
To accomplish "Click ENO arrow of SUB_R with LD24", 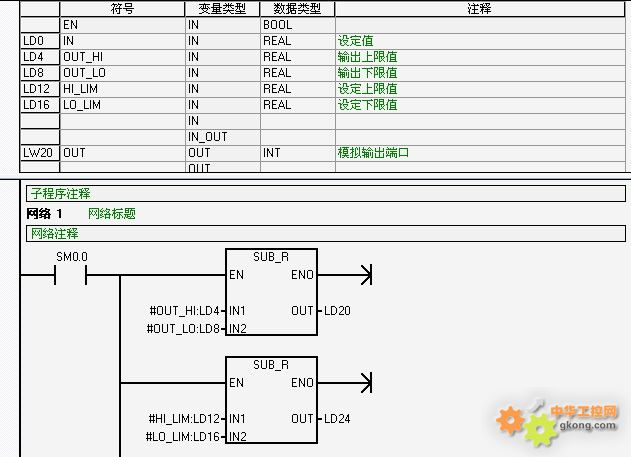I will click(366, 383).
